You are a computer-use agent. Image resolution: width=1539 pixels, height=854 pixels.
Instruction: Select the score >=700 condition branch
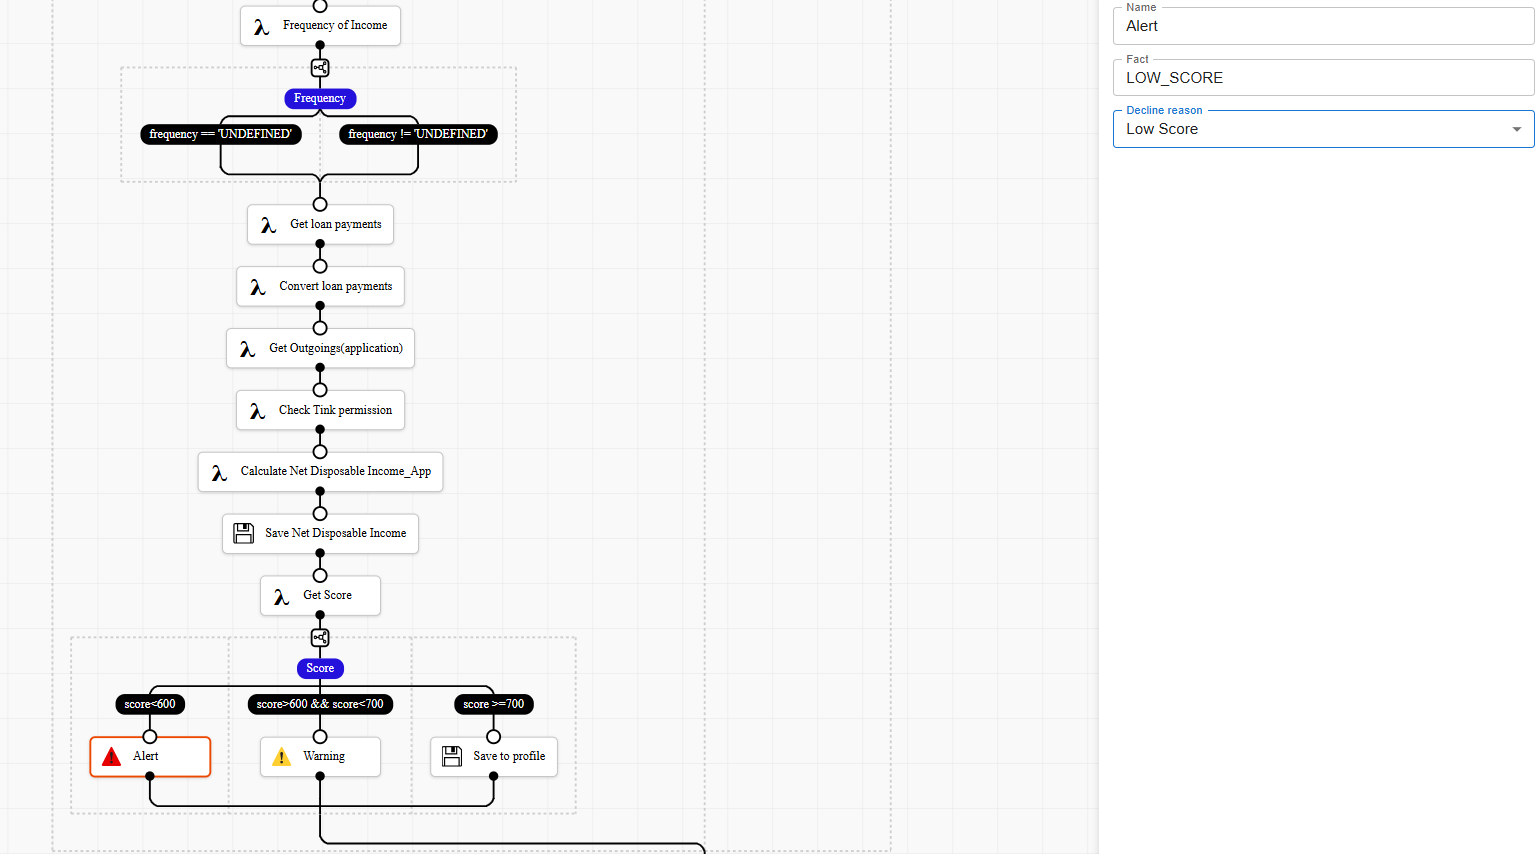tap(493, 704)
